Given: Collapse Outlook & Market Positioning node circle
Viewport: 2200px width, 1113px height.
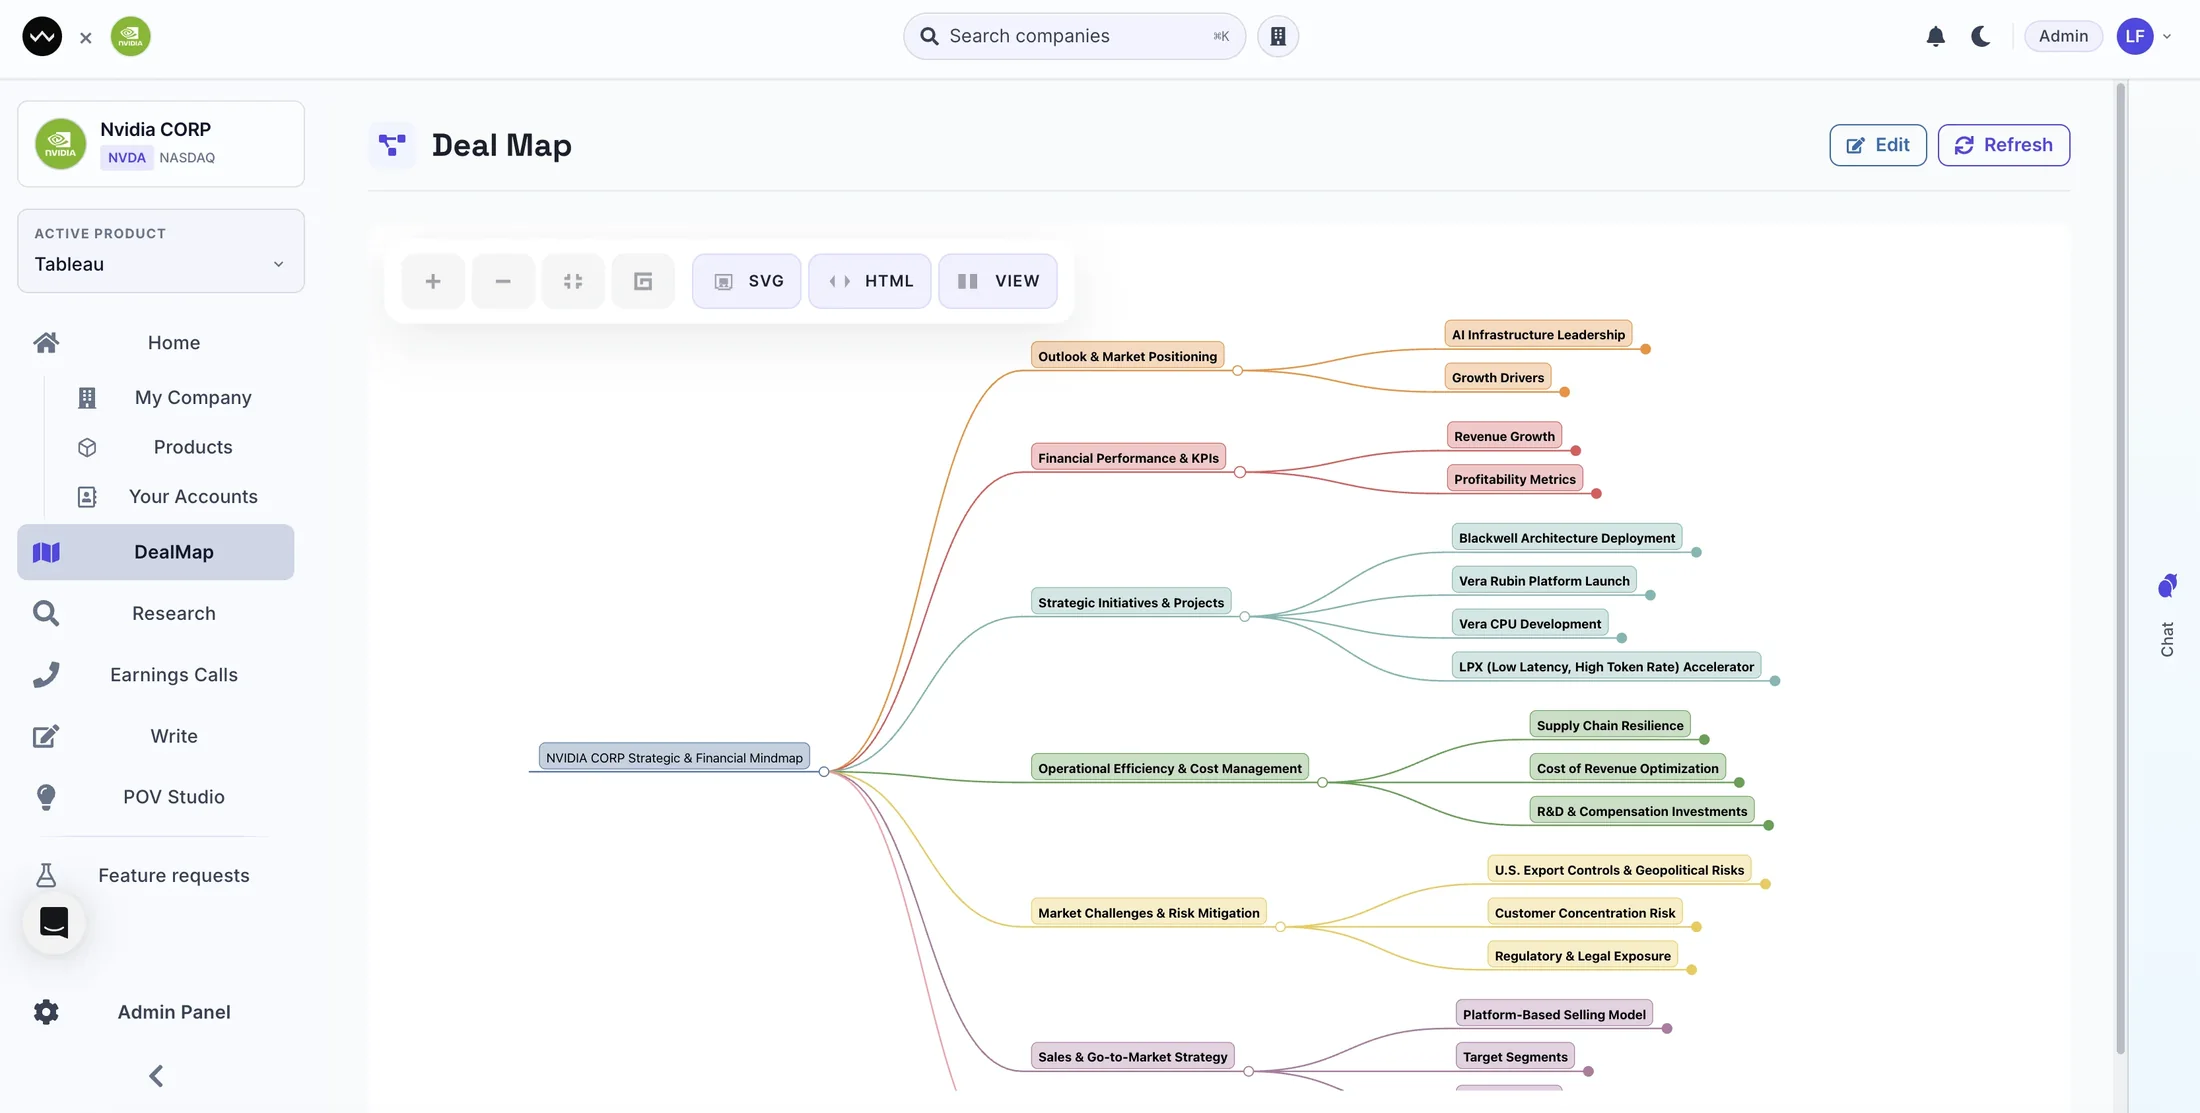Looking at the screenshot, I should (1237, 371).
